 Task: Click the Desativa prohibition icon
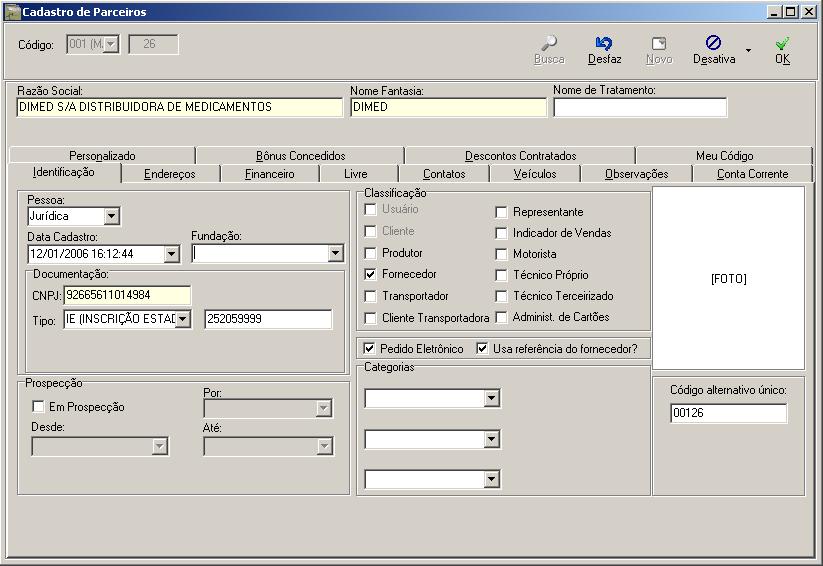coord(713,43)
